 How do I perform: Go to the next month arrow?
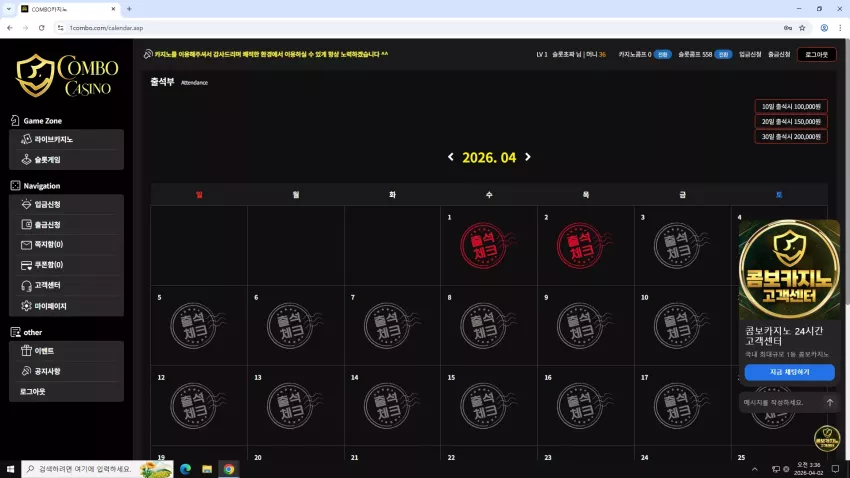click(527, 157)
